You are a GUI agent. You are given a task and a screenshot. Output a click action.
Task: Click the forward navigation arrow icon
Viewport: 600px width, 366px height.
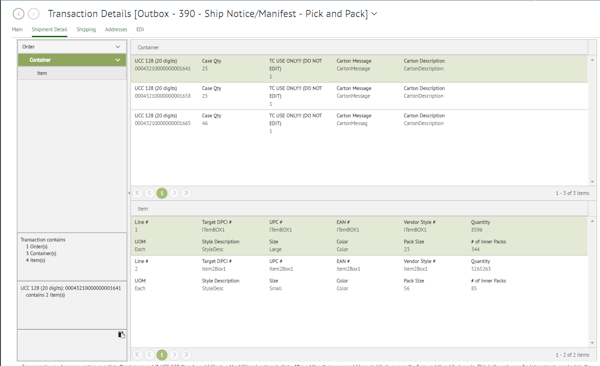[x=34, y=14]
